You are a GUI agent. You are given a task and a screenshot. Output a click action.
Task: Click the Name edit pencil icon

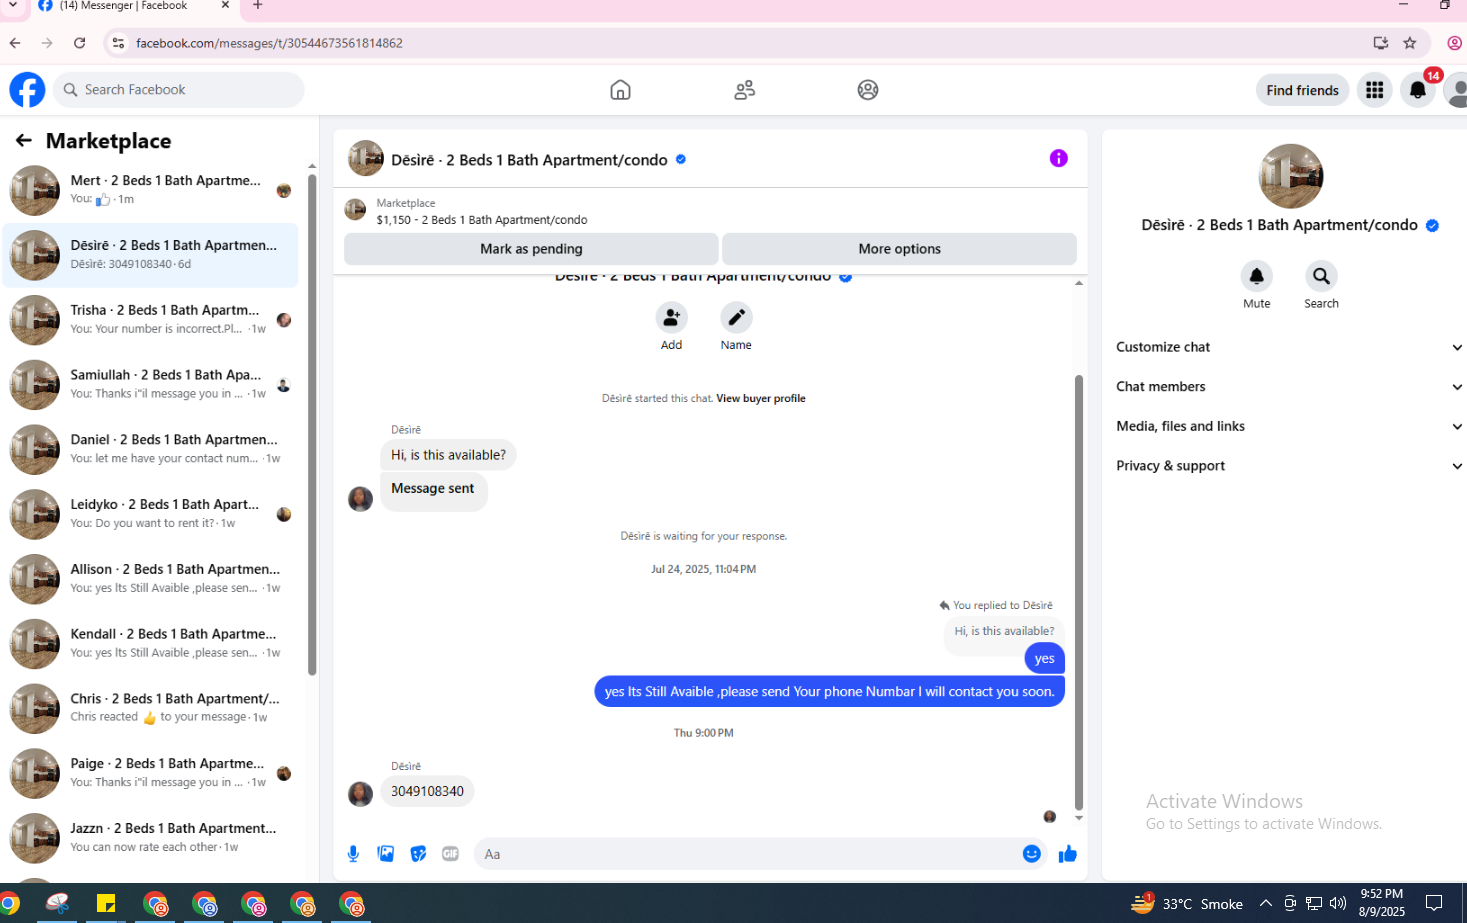point(736,318)
